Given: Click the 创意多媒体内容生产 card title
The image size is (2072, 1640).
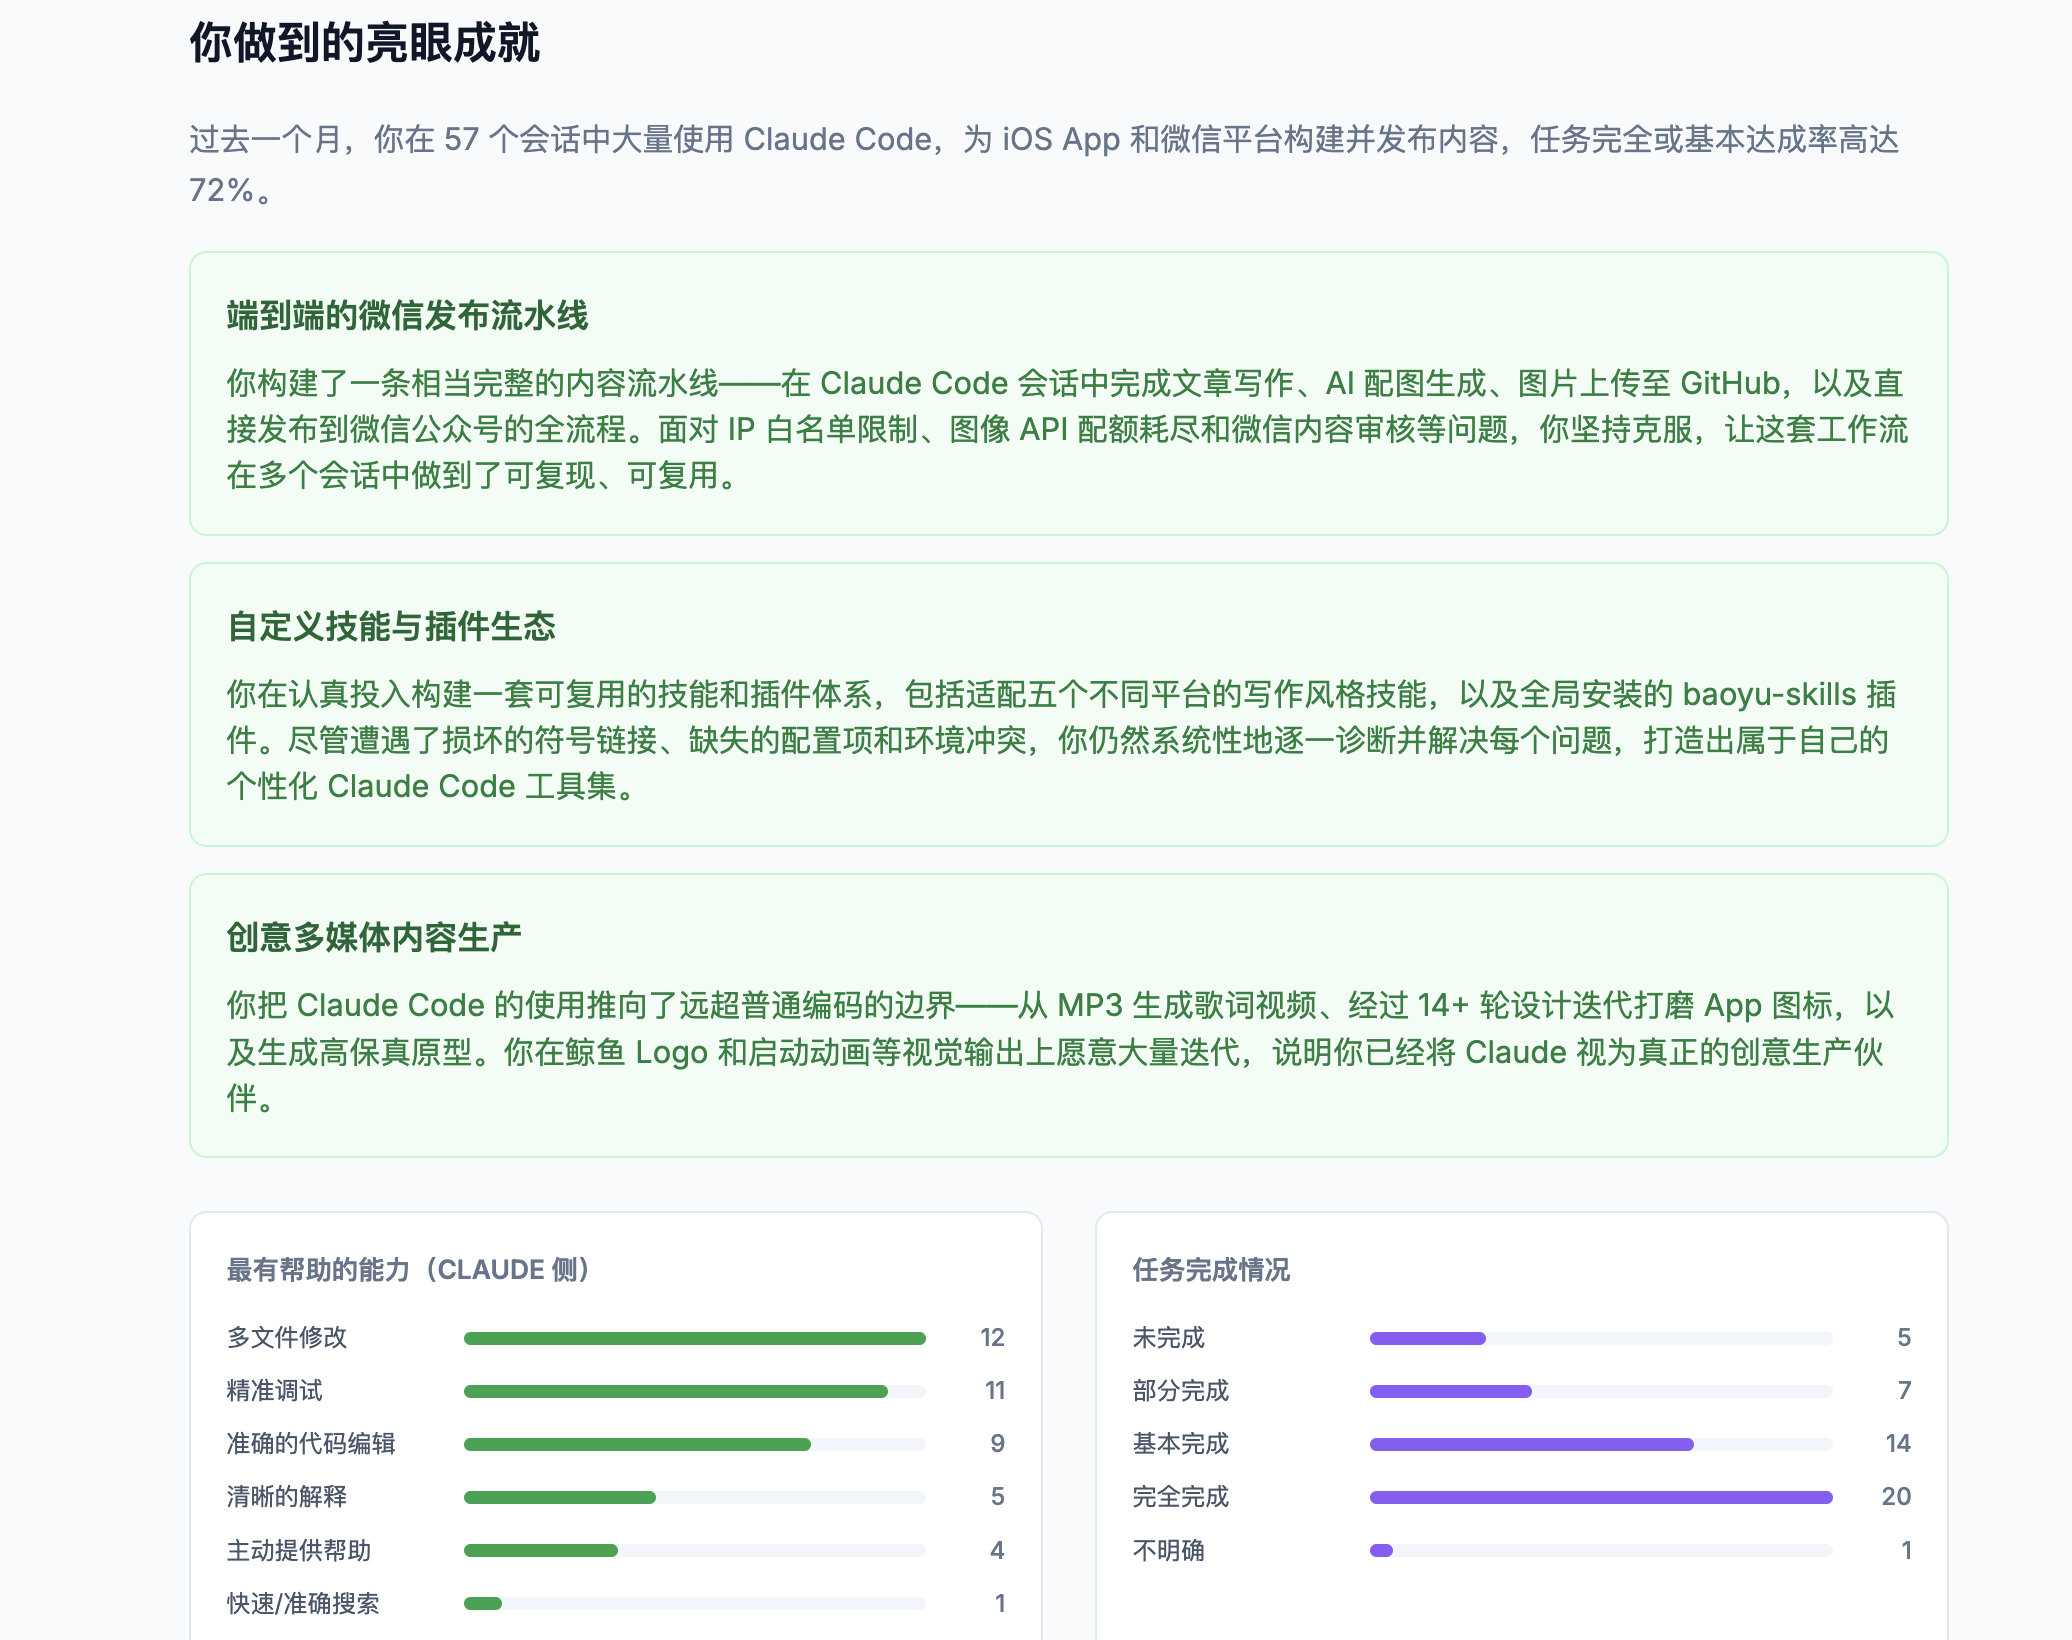Looking at the screenshot, I should (x=374, y=938).
